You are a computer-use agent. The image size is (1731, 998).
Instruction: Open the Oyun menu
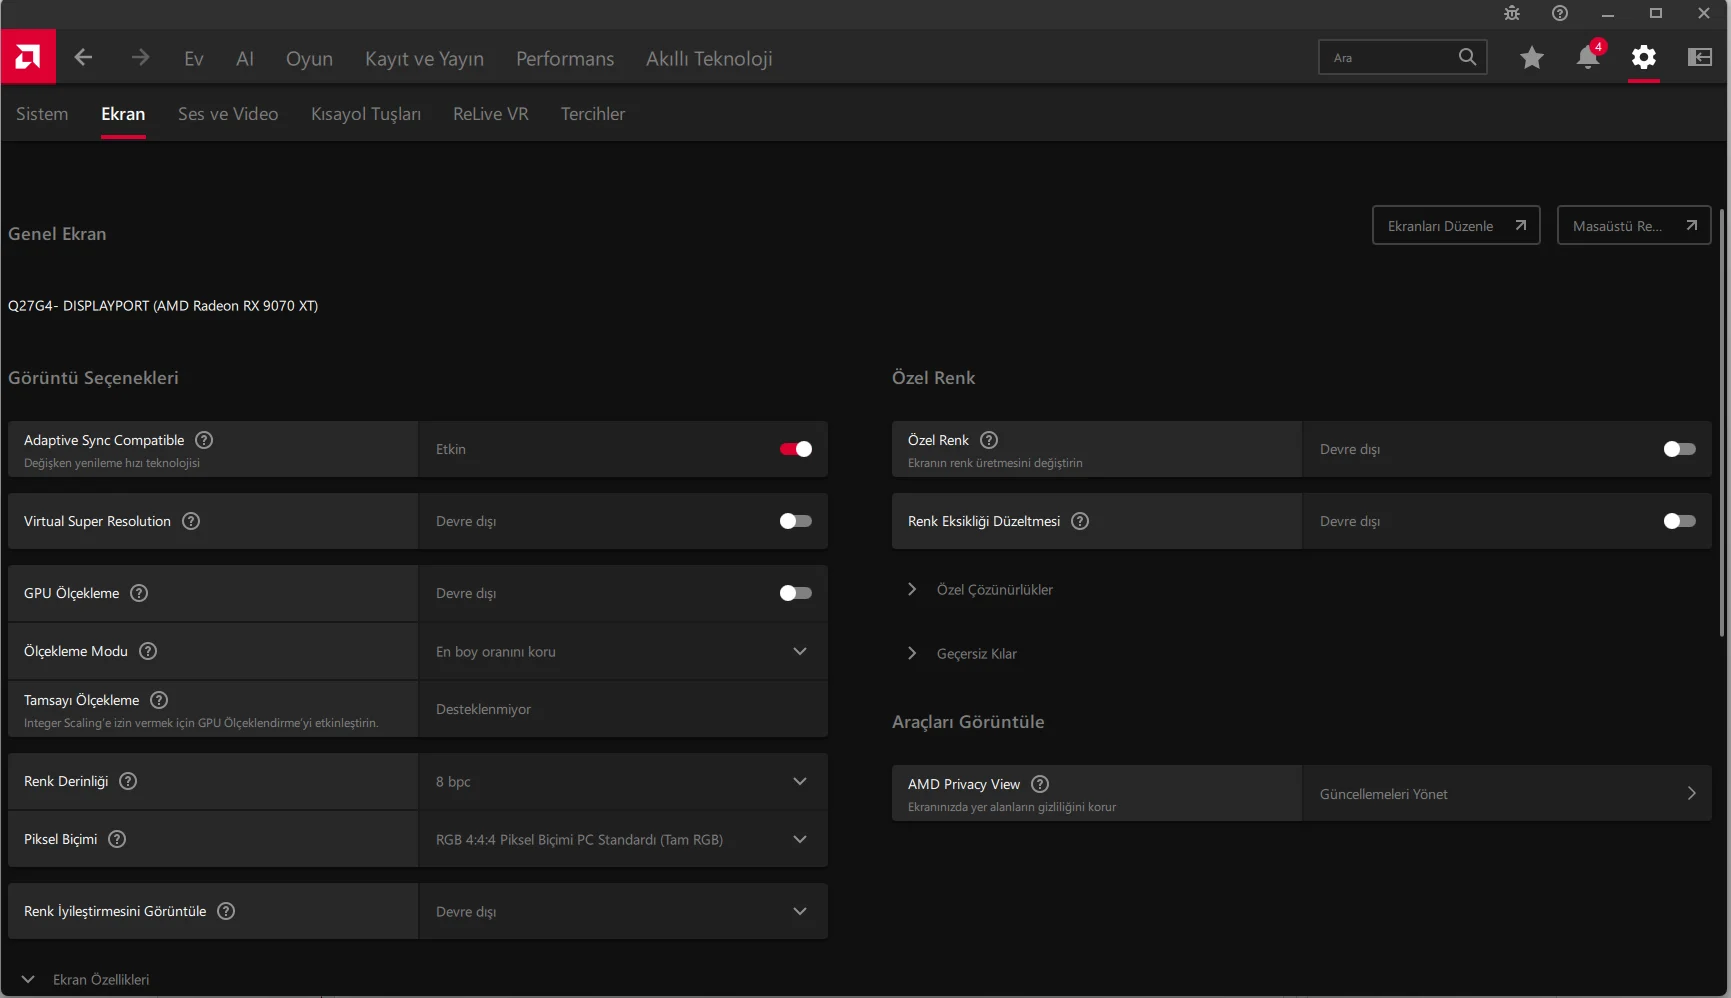click(309, 59)
